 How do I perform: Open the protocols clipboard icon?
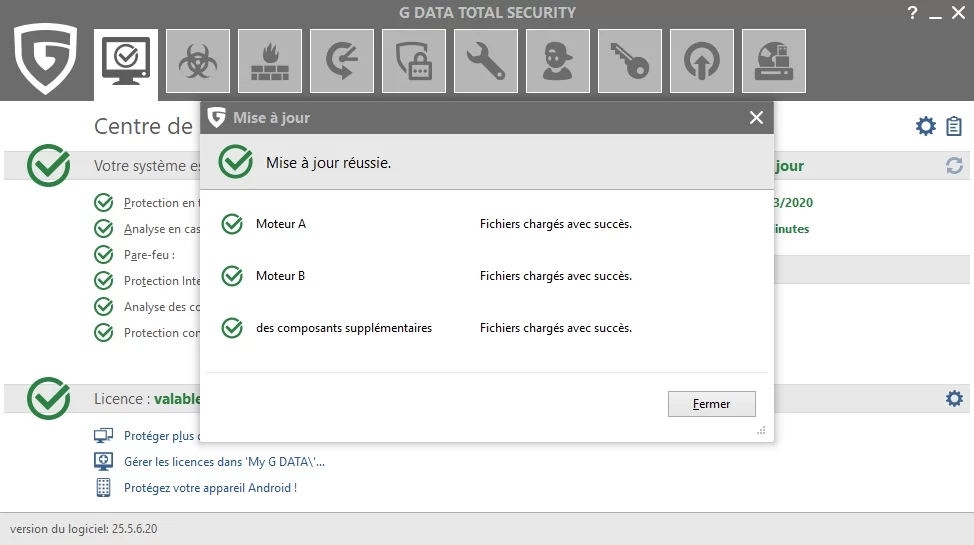(x=954, y=126)
